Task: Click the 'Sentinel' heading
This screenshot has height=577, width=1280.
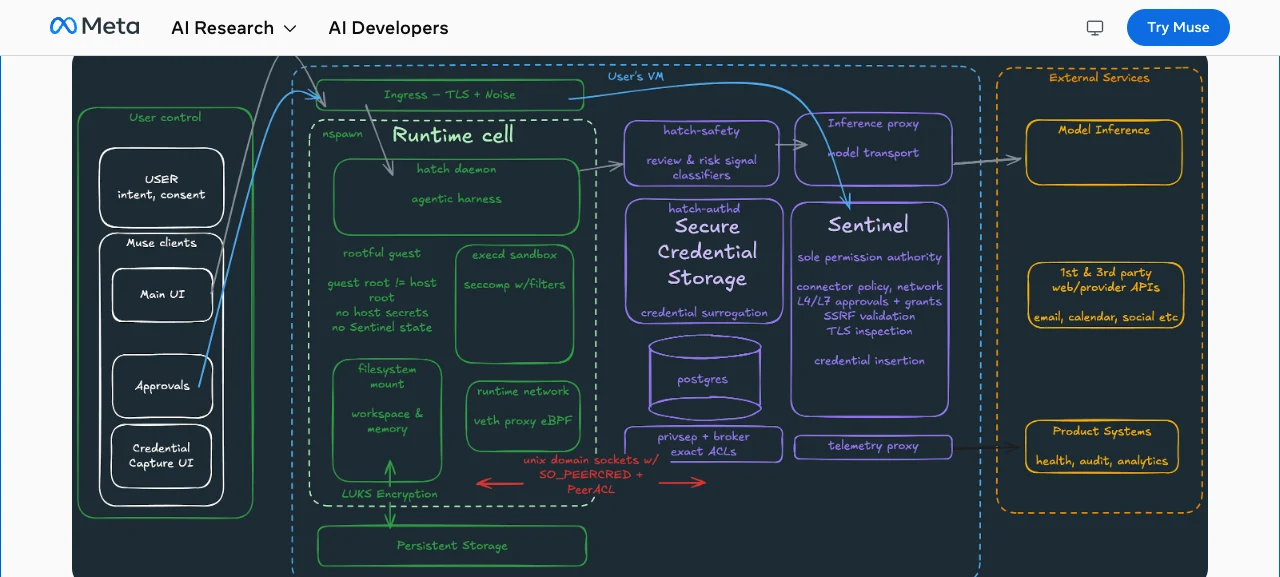Action: coord(868,225)
